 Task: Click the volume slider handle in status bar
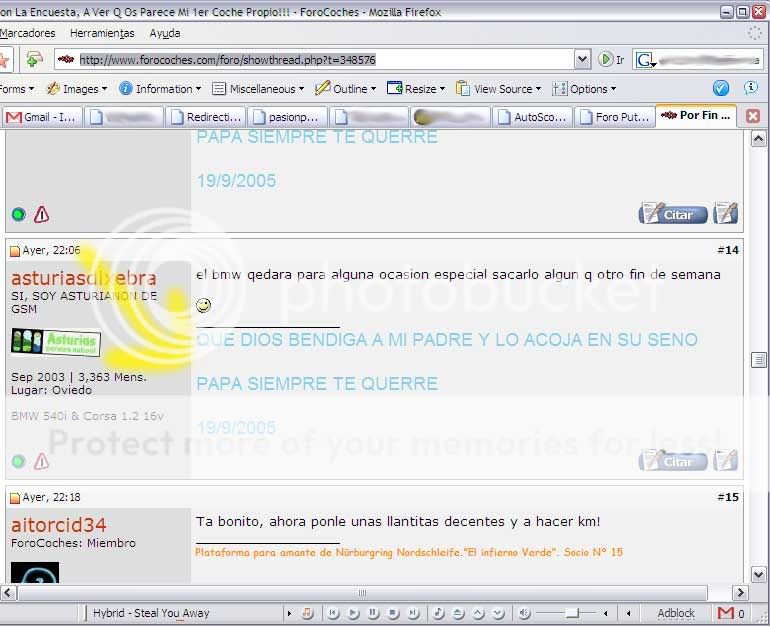coord(572,613)
